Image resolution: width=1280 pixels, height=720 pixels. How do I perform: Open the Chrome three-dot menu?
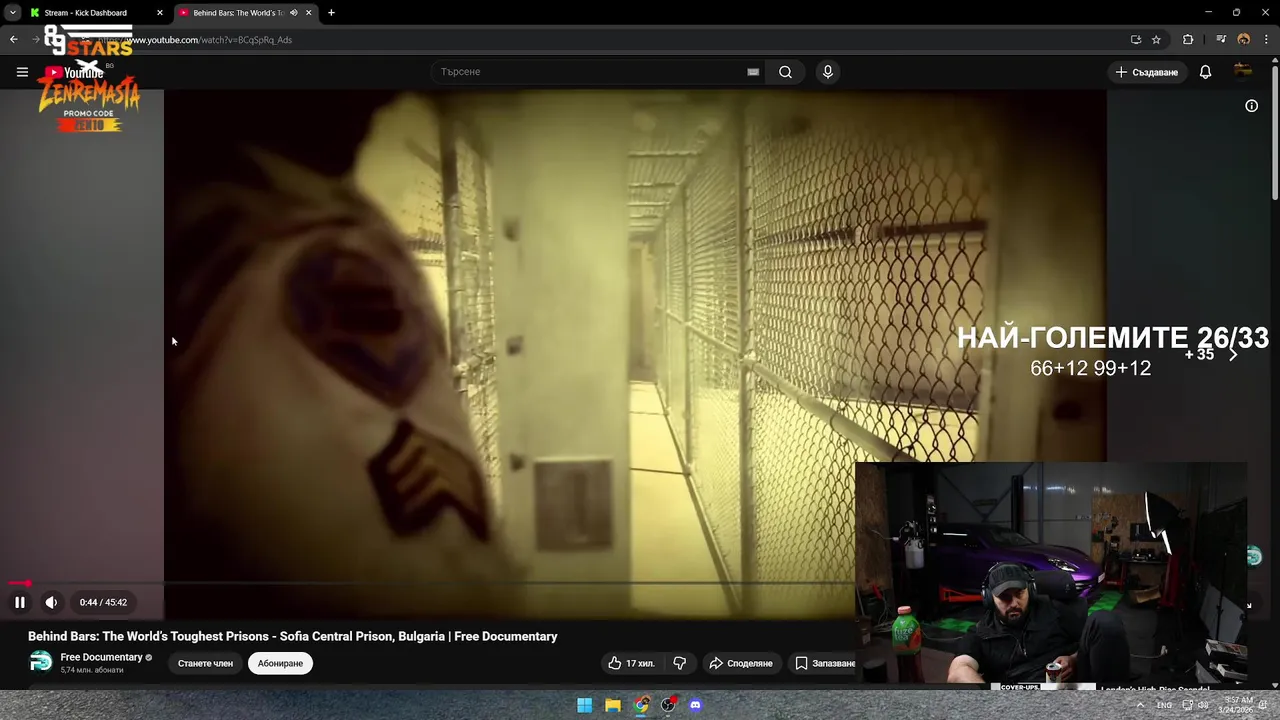click(x=1266, y=40)
